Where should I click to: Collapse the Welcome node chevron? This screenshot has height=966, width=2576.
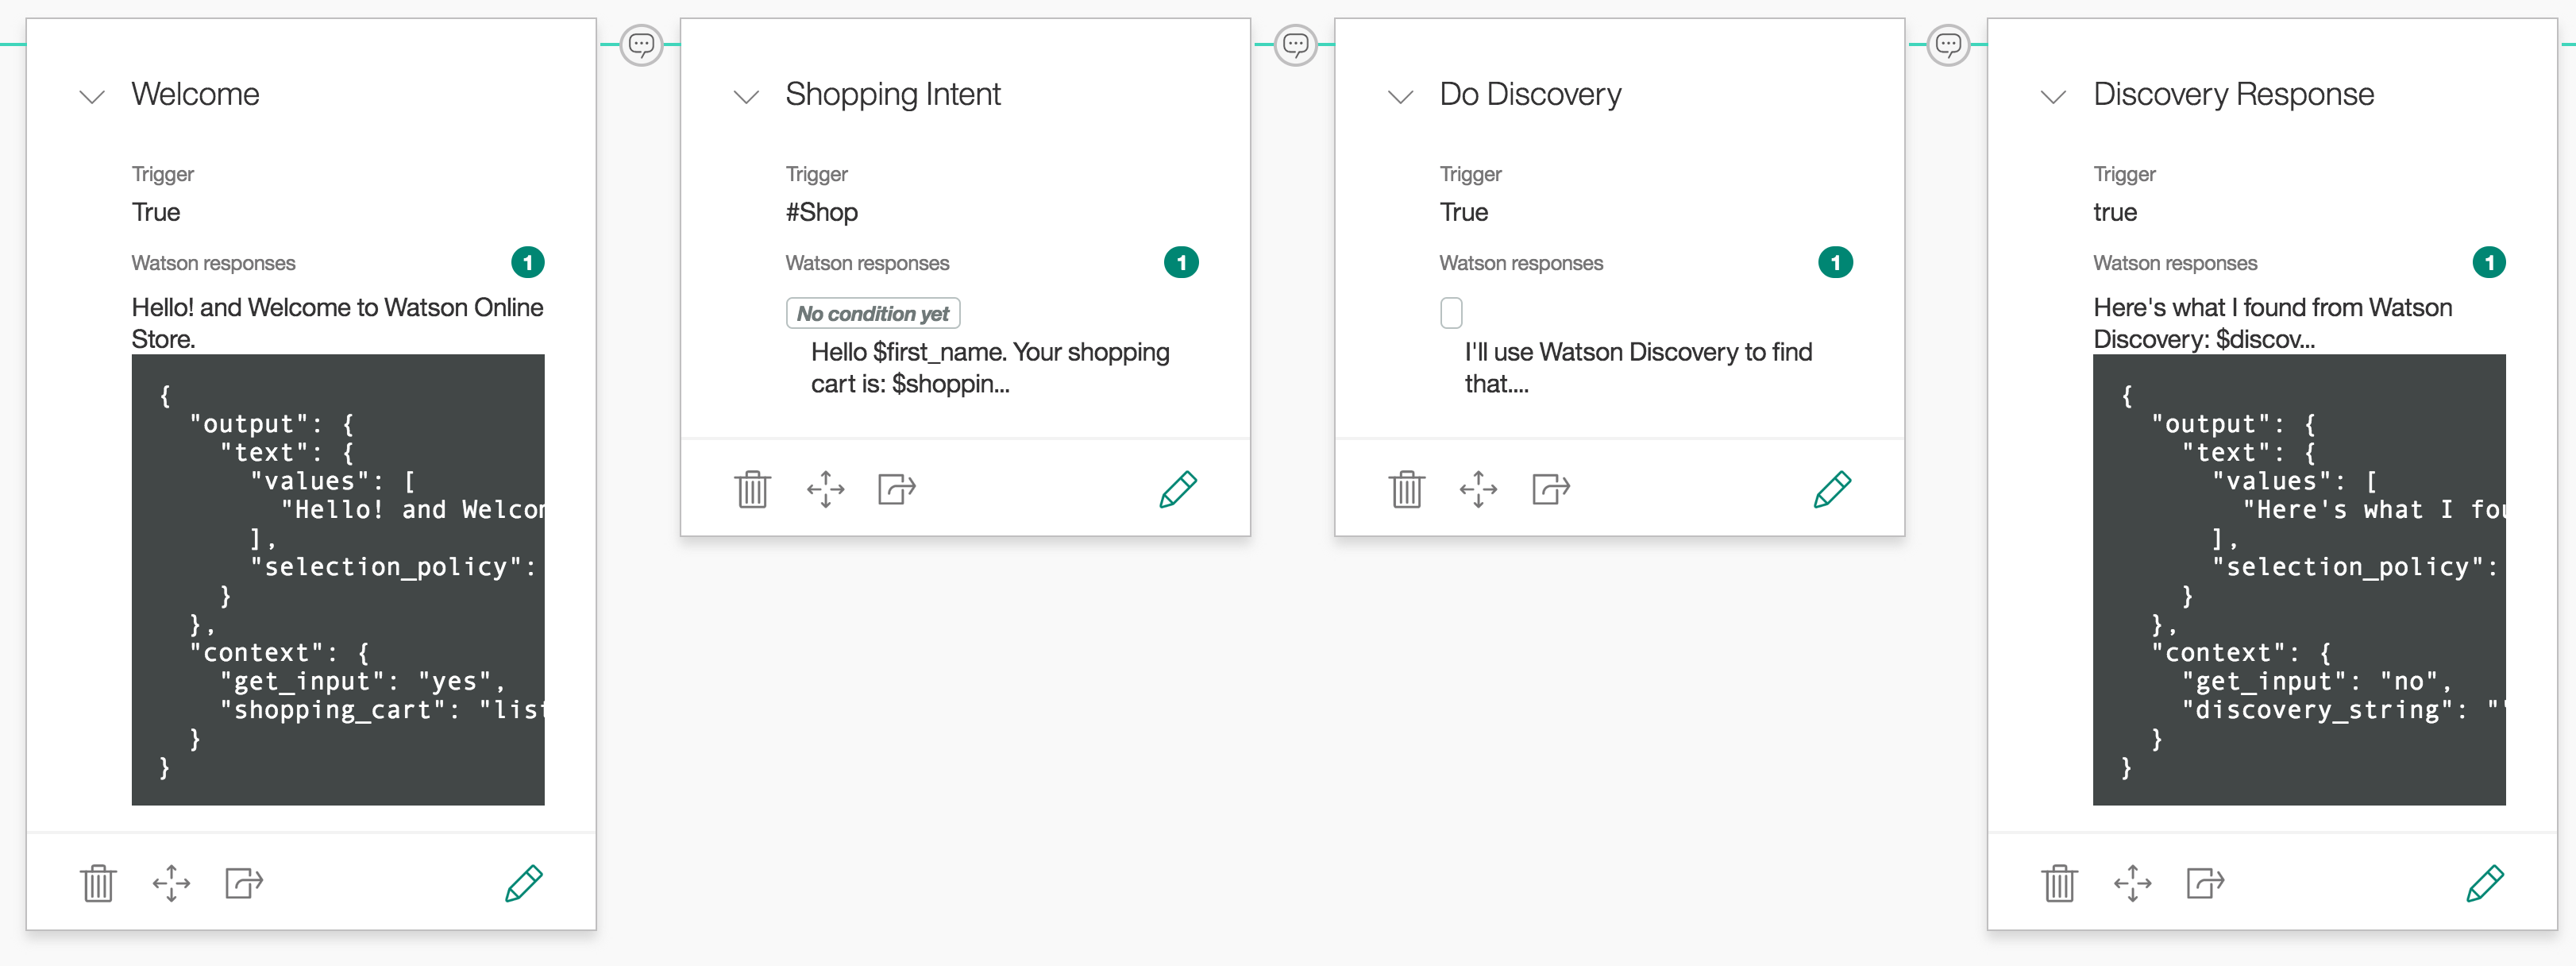click(x=92, y=97)
